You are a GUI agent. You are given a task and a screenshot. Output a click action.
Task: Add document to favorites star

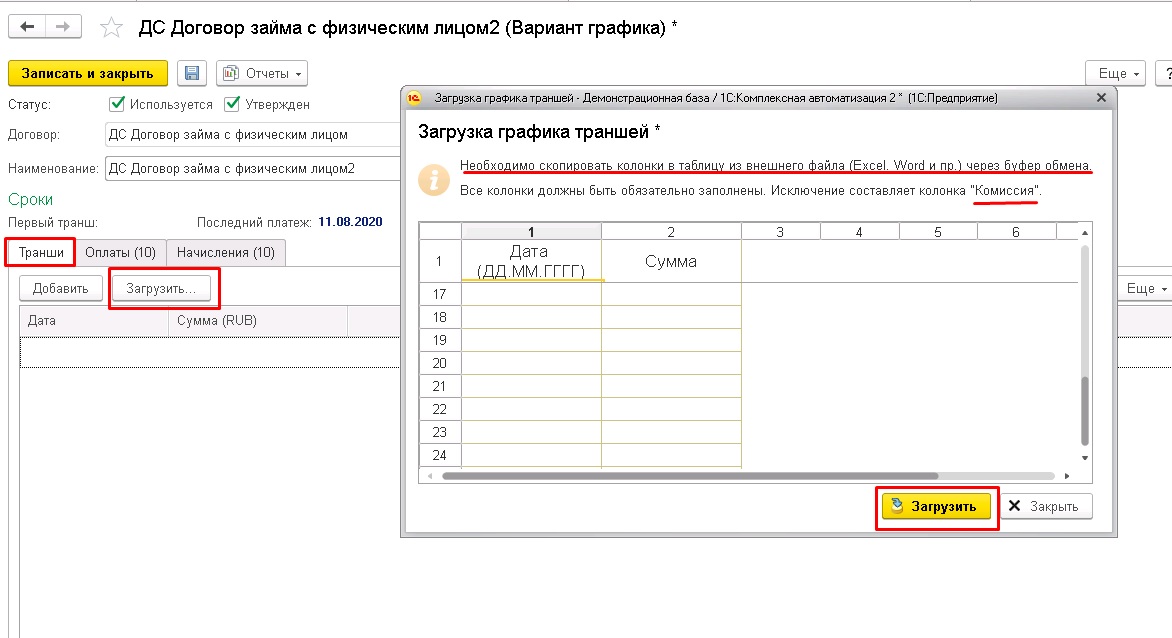(113, 28)
